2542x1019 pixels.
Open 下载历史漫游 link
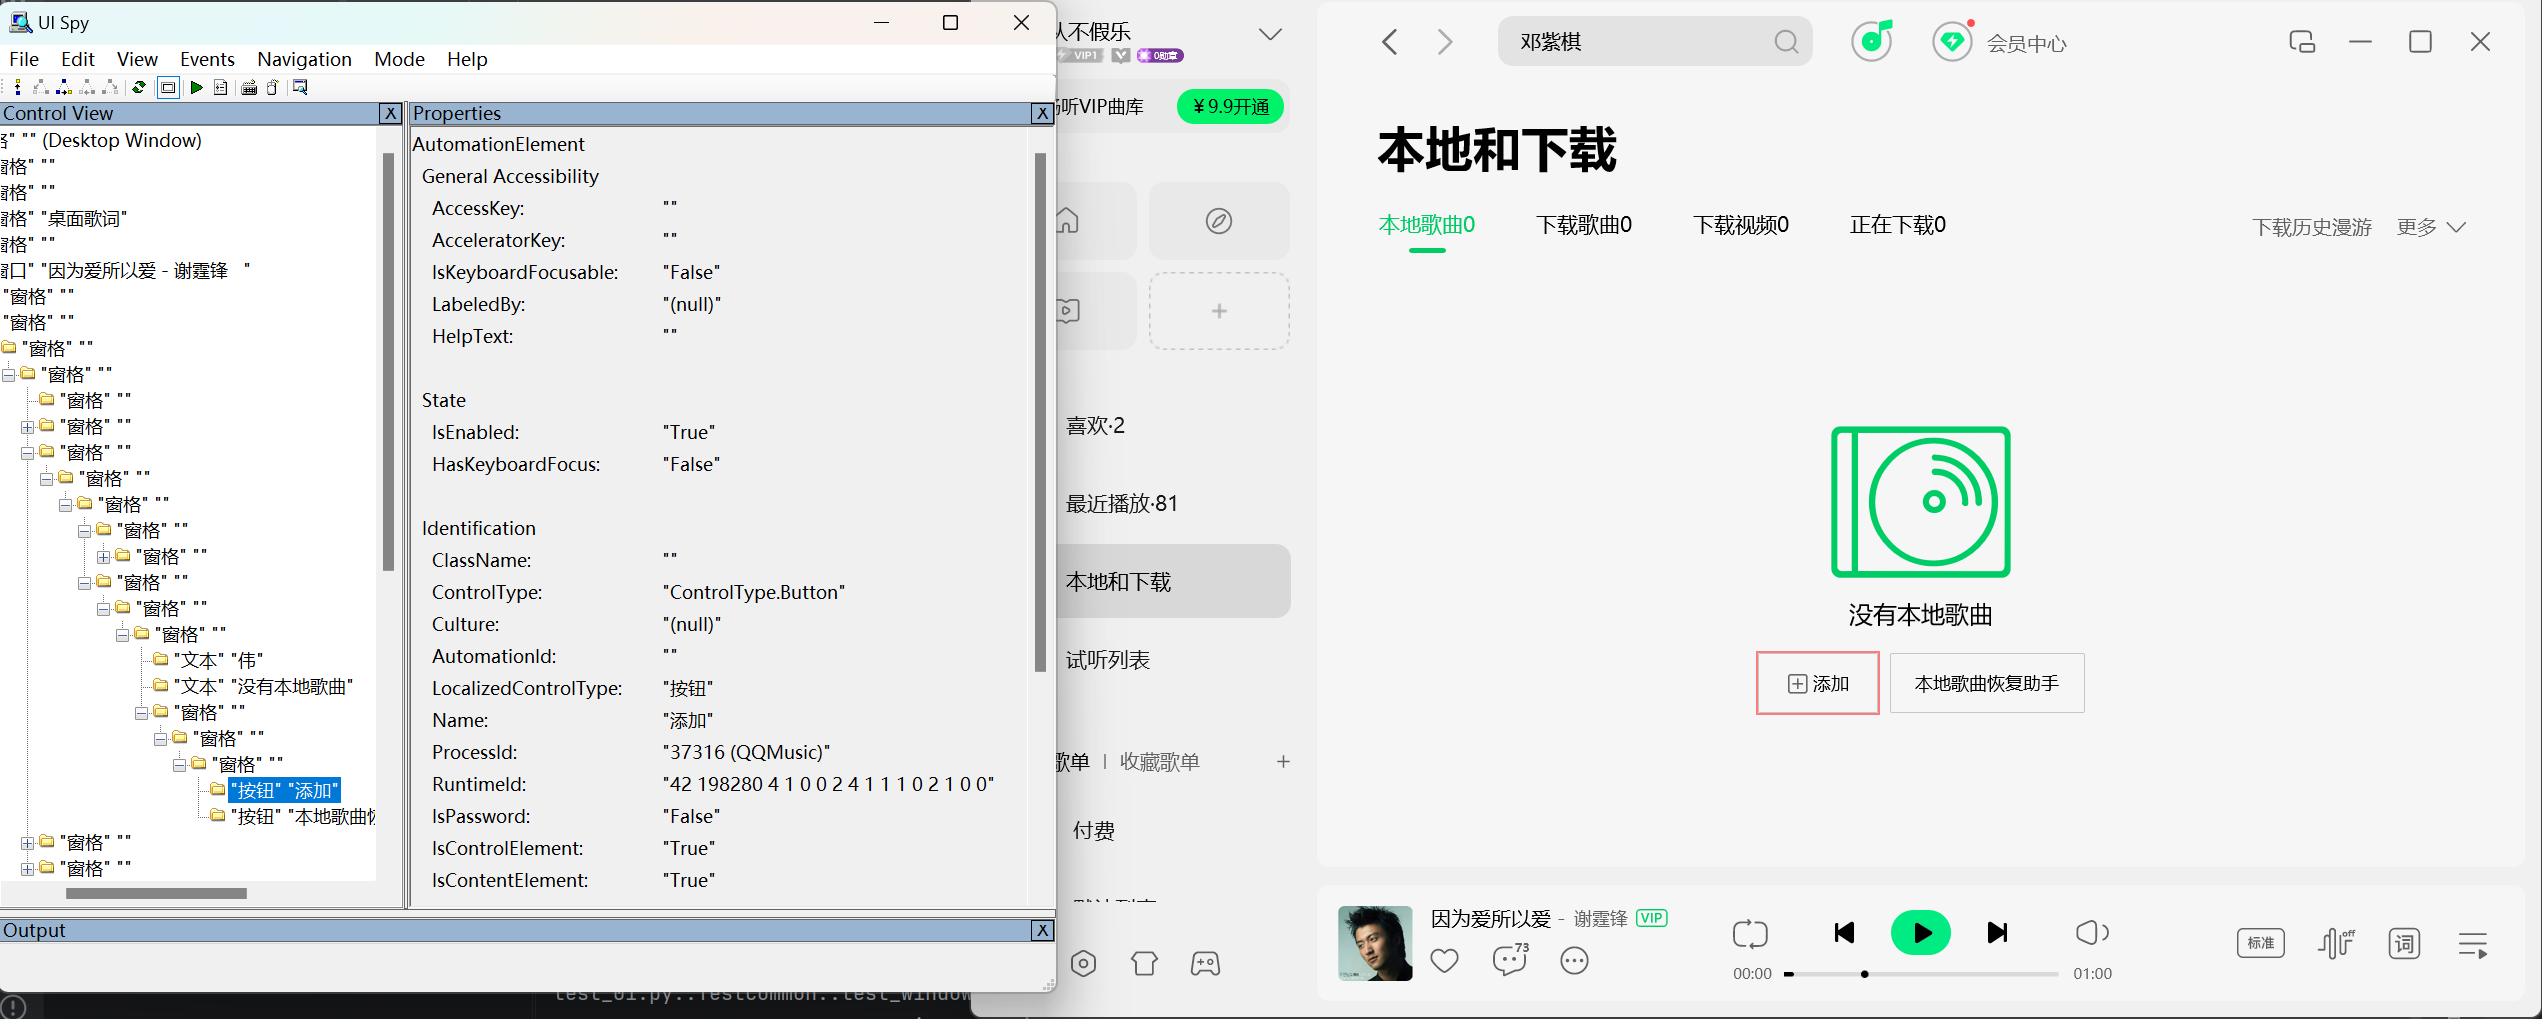coord(2312,227)
